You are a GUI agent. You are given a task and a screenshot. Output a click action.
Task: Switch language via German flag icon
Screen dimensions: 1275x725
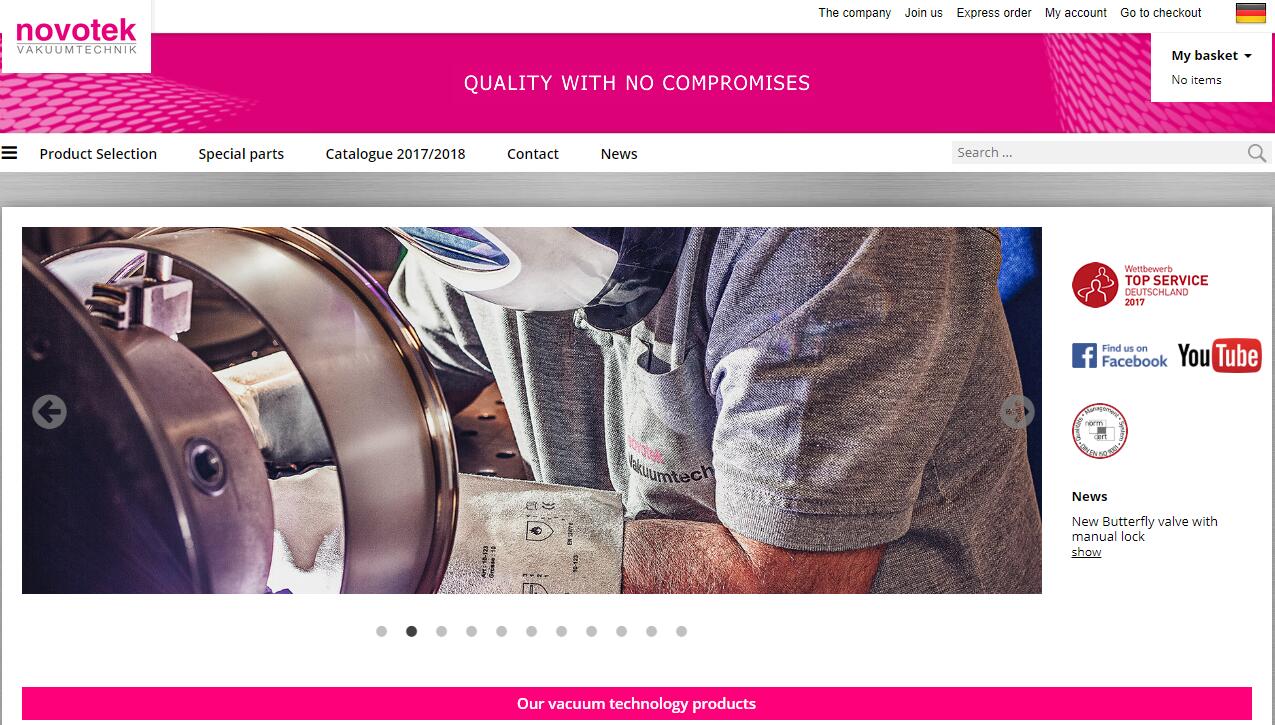click(1250, 13)
